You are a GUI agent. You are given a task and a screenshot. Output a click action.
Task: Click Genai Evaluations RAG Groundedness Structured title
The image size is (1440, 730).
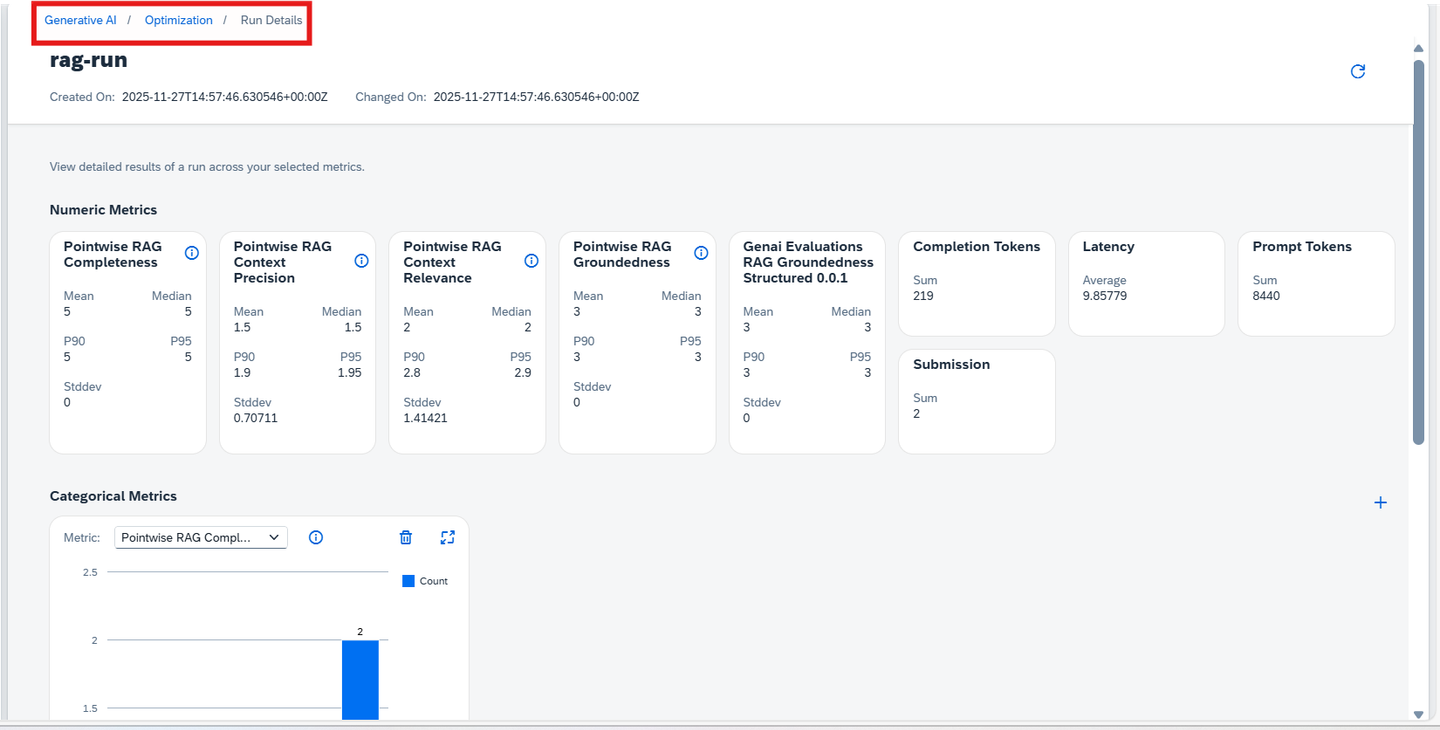(808, 262)
